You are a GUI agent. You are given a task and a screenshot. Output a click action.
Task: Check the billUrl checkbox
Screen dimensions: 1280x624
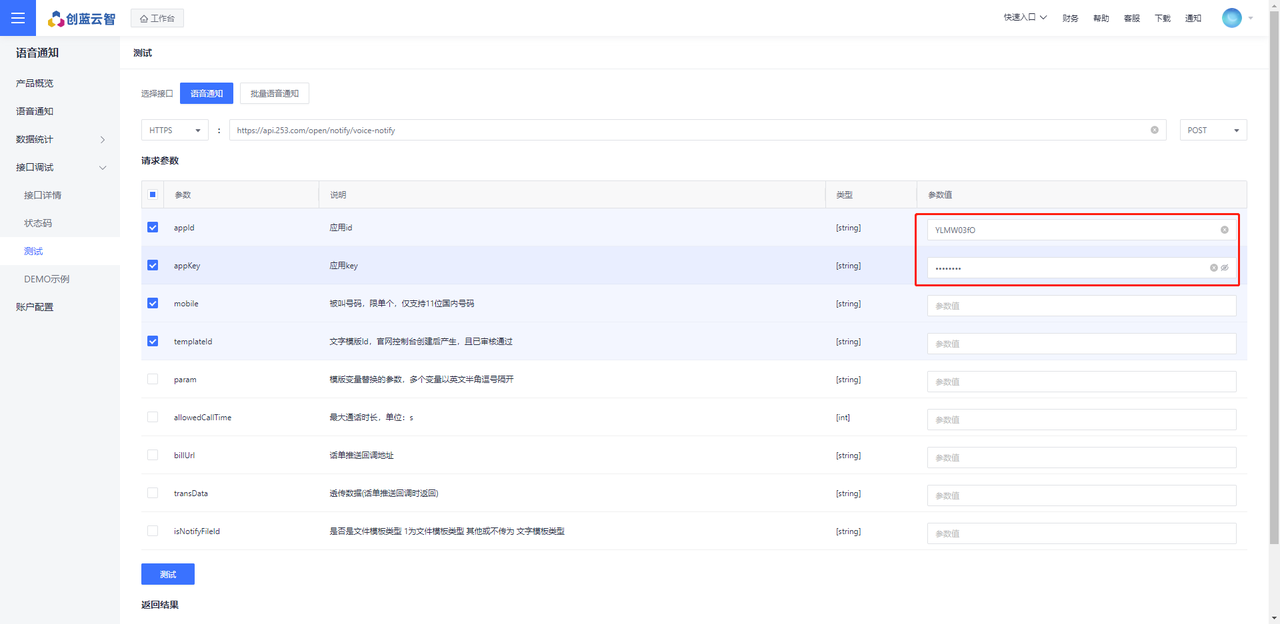[x=152, y=455]
